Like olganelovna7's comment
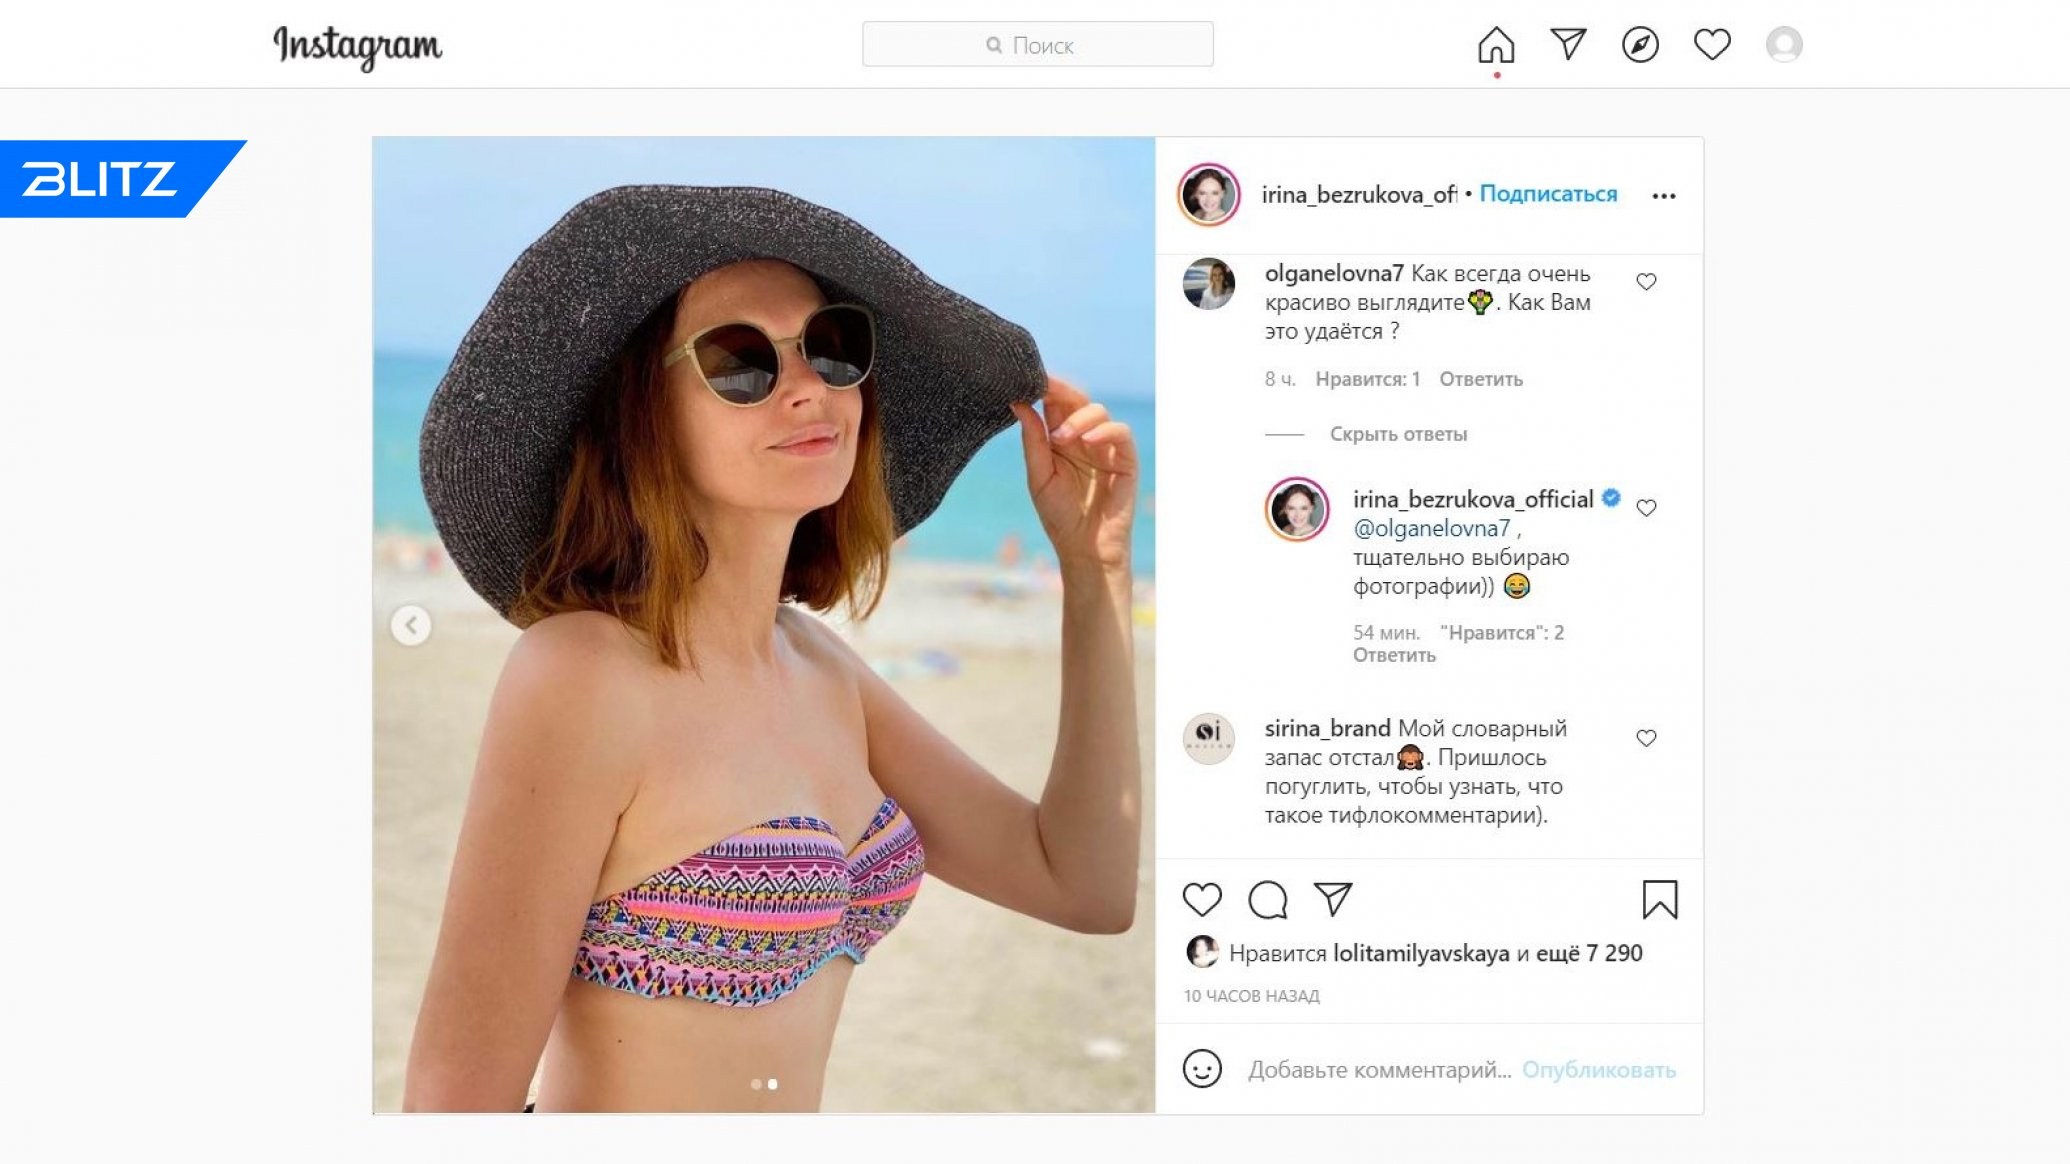Viewport: 2070px width, 1164px height. point(1646,282)
